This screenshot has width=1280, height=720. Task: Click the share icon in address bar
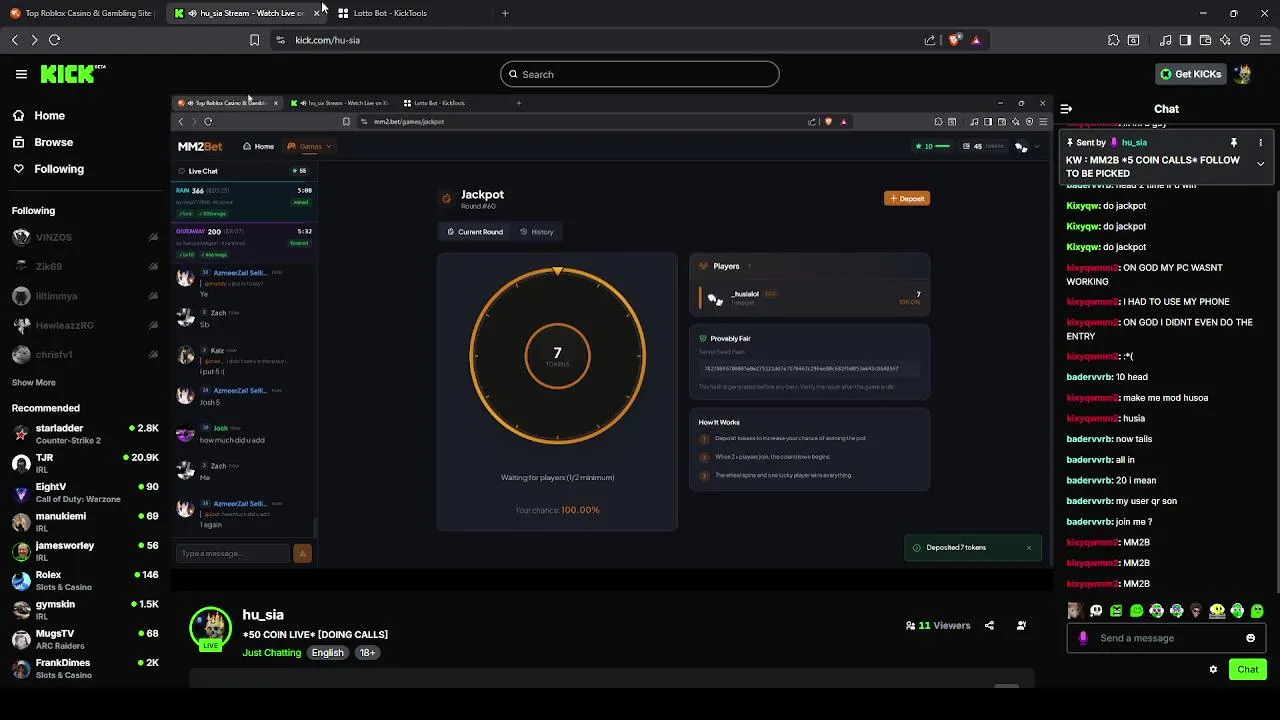(x=930, y=40)
